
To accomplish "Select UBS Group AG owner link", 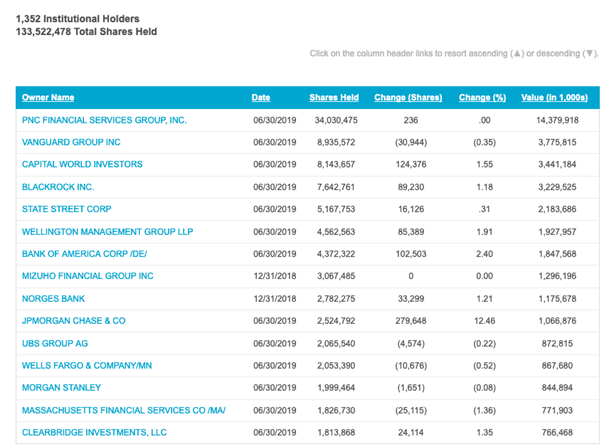I will [55, 343].
